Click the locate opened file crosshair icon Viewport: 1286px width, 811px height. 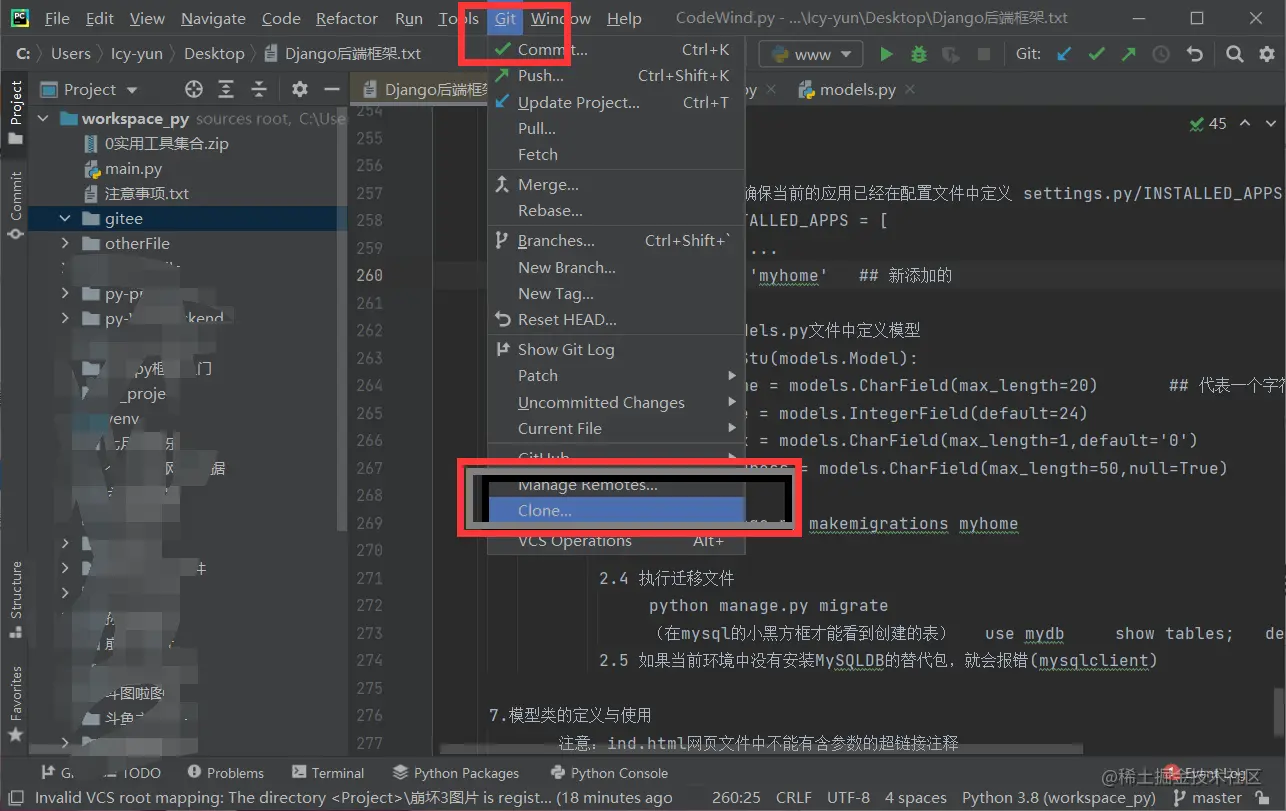[194, 89]
